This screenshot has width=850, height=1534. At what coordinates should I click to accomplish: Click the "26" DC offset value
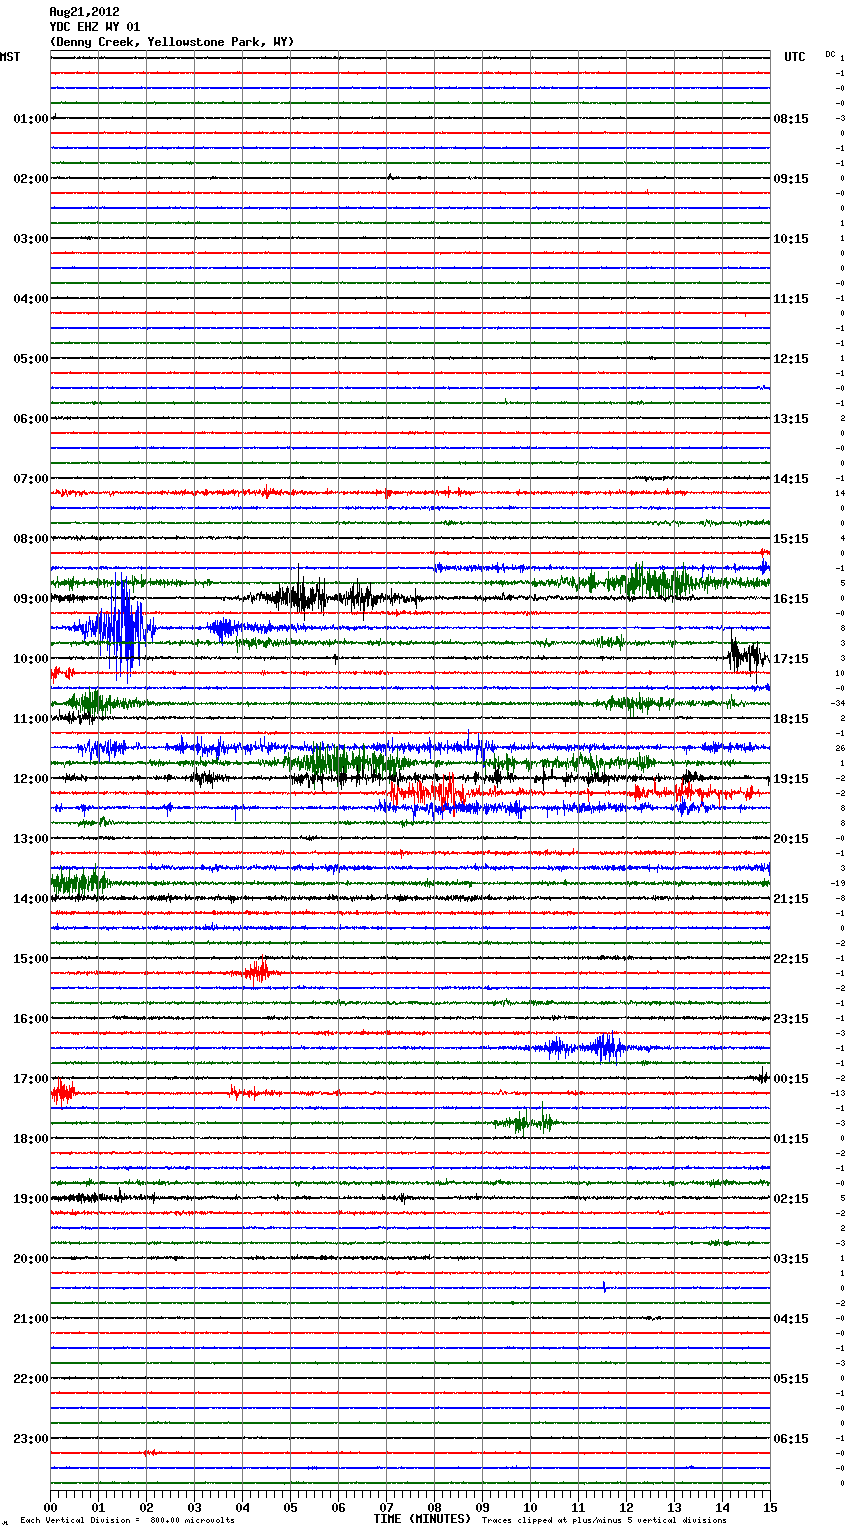coord(840,749)
